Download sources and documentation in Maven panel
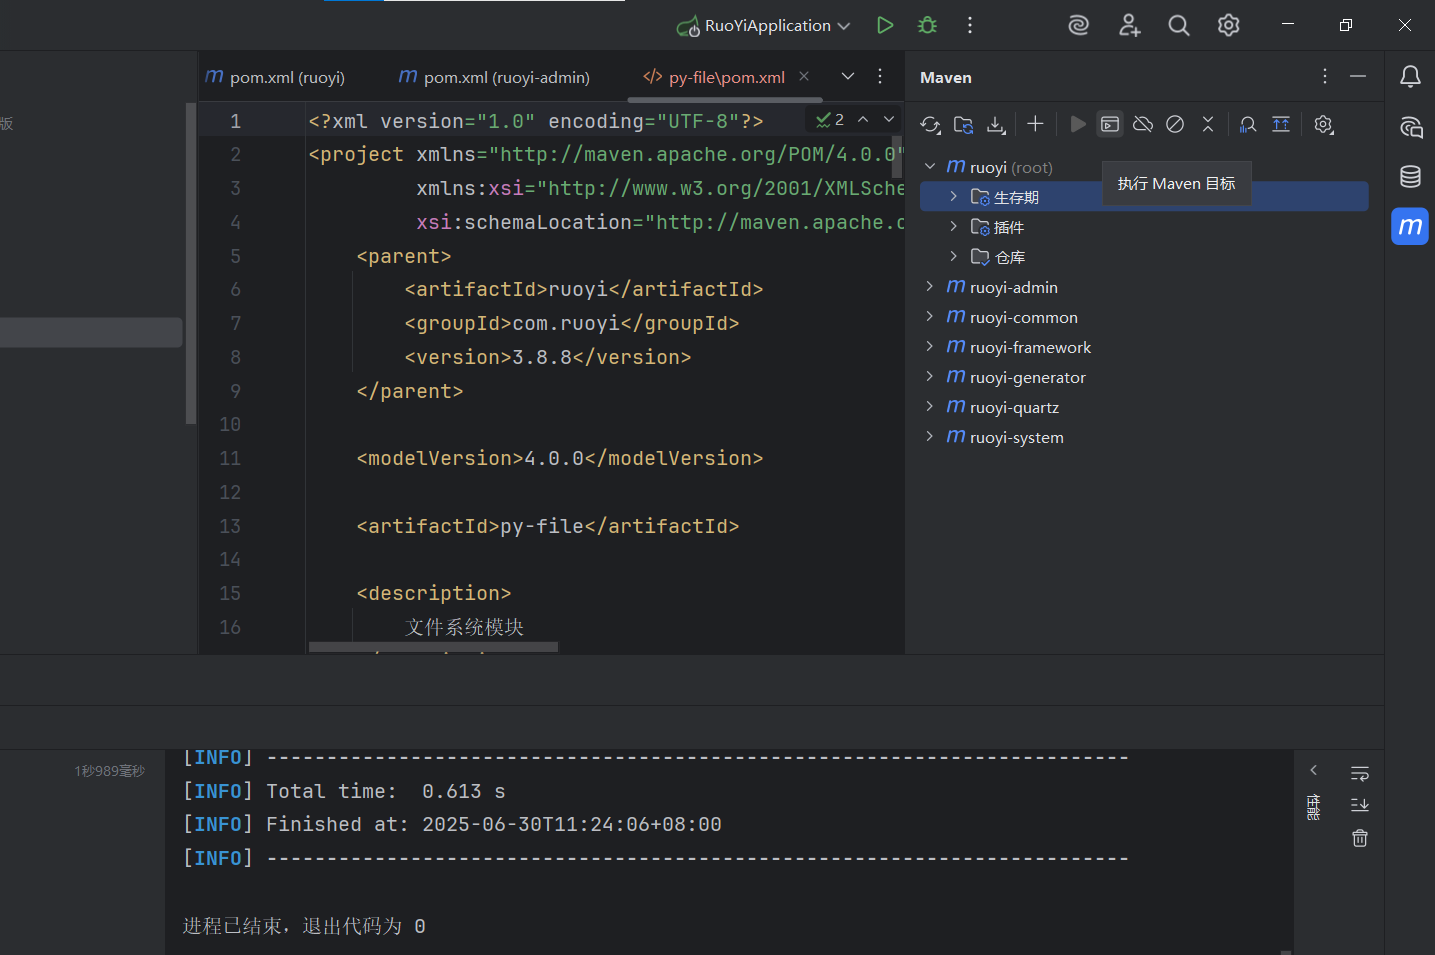The image size is (1435, 955). pos(996,124)
